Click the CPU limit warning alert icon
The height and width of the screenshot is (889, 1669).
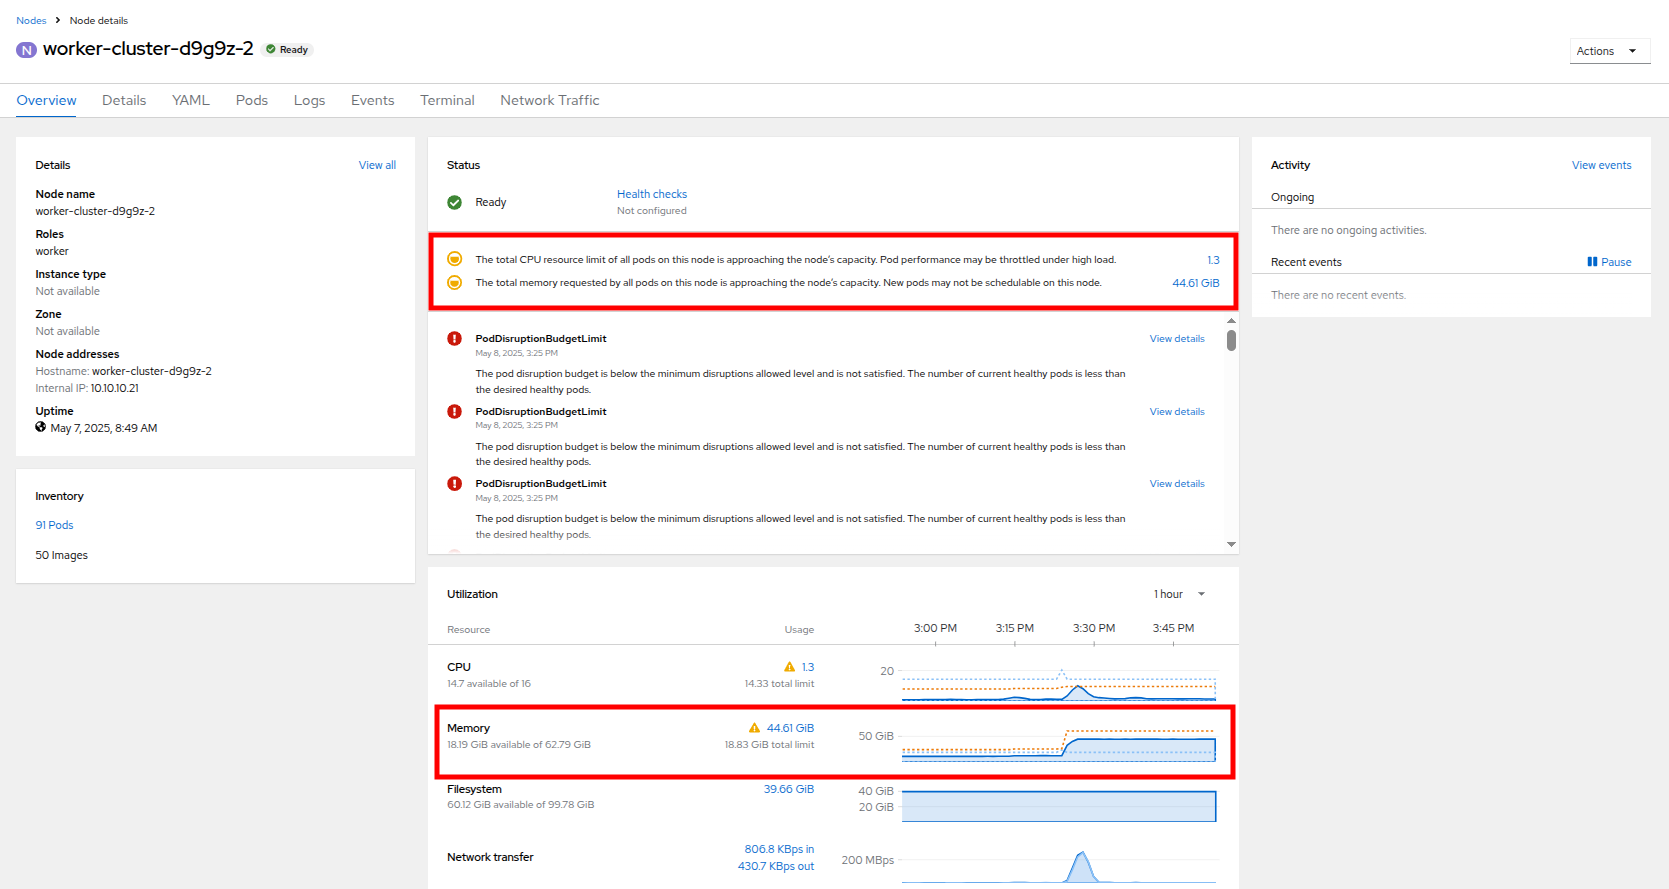[454, 259]
